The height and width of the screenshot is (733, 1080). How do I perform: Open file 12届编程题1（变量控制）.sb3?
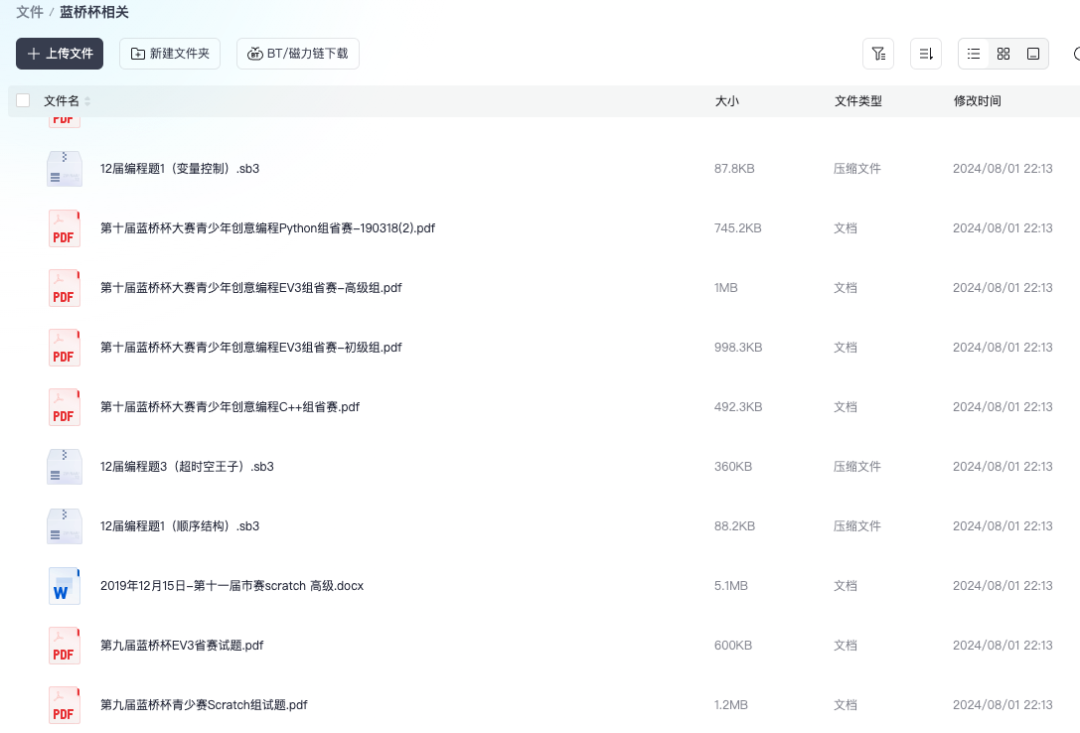pyautogui.click(x=180, y=169)
